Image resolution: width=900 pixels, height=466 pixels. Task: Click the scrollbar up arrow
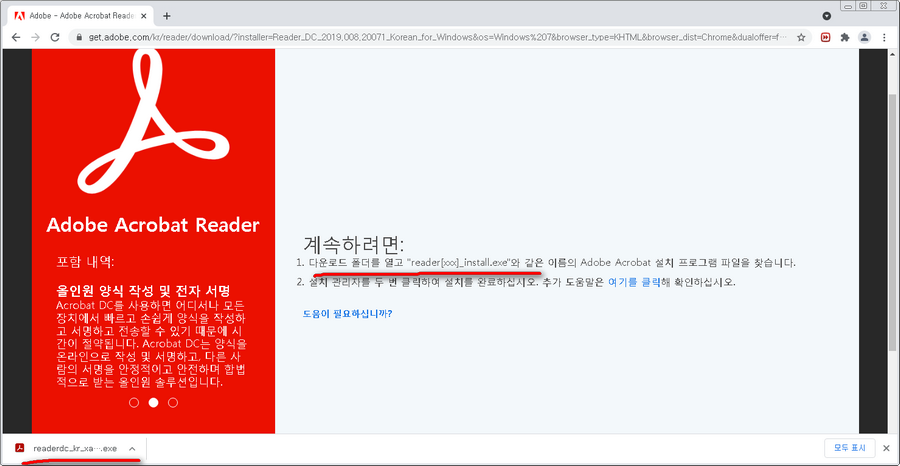(x=893, y=53)
